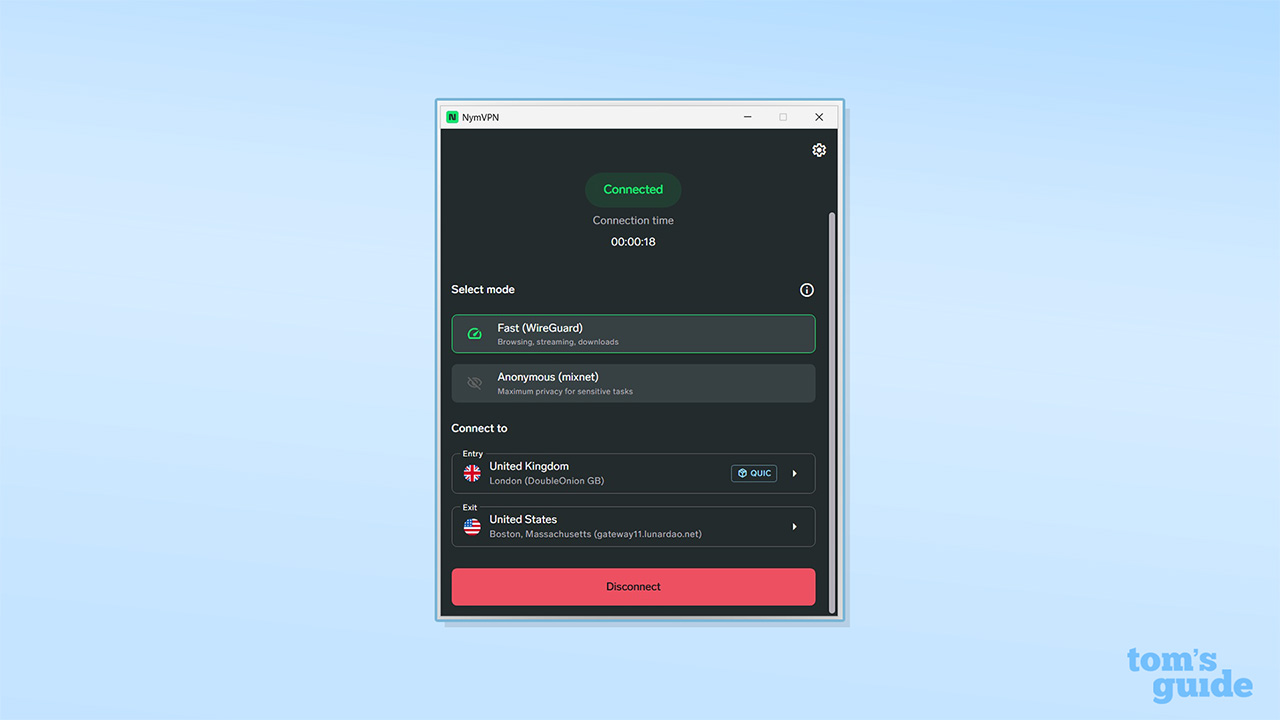Select the Fast (WireGuard) speedometer icon
Screen dimensions: 1280x720
pos(474,334)
